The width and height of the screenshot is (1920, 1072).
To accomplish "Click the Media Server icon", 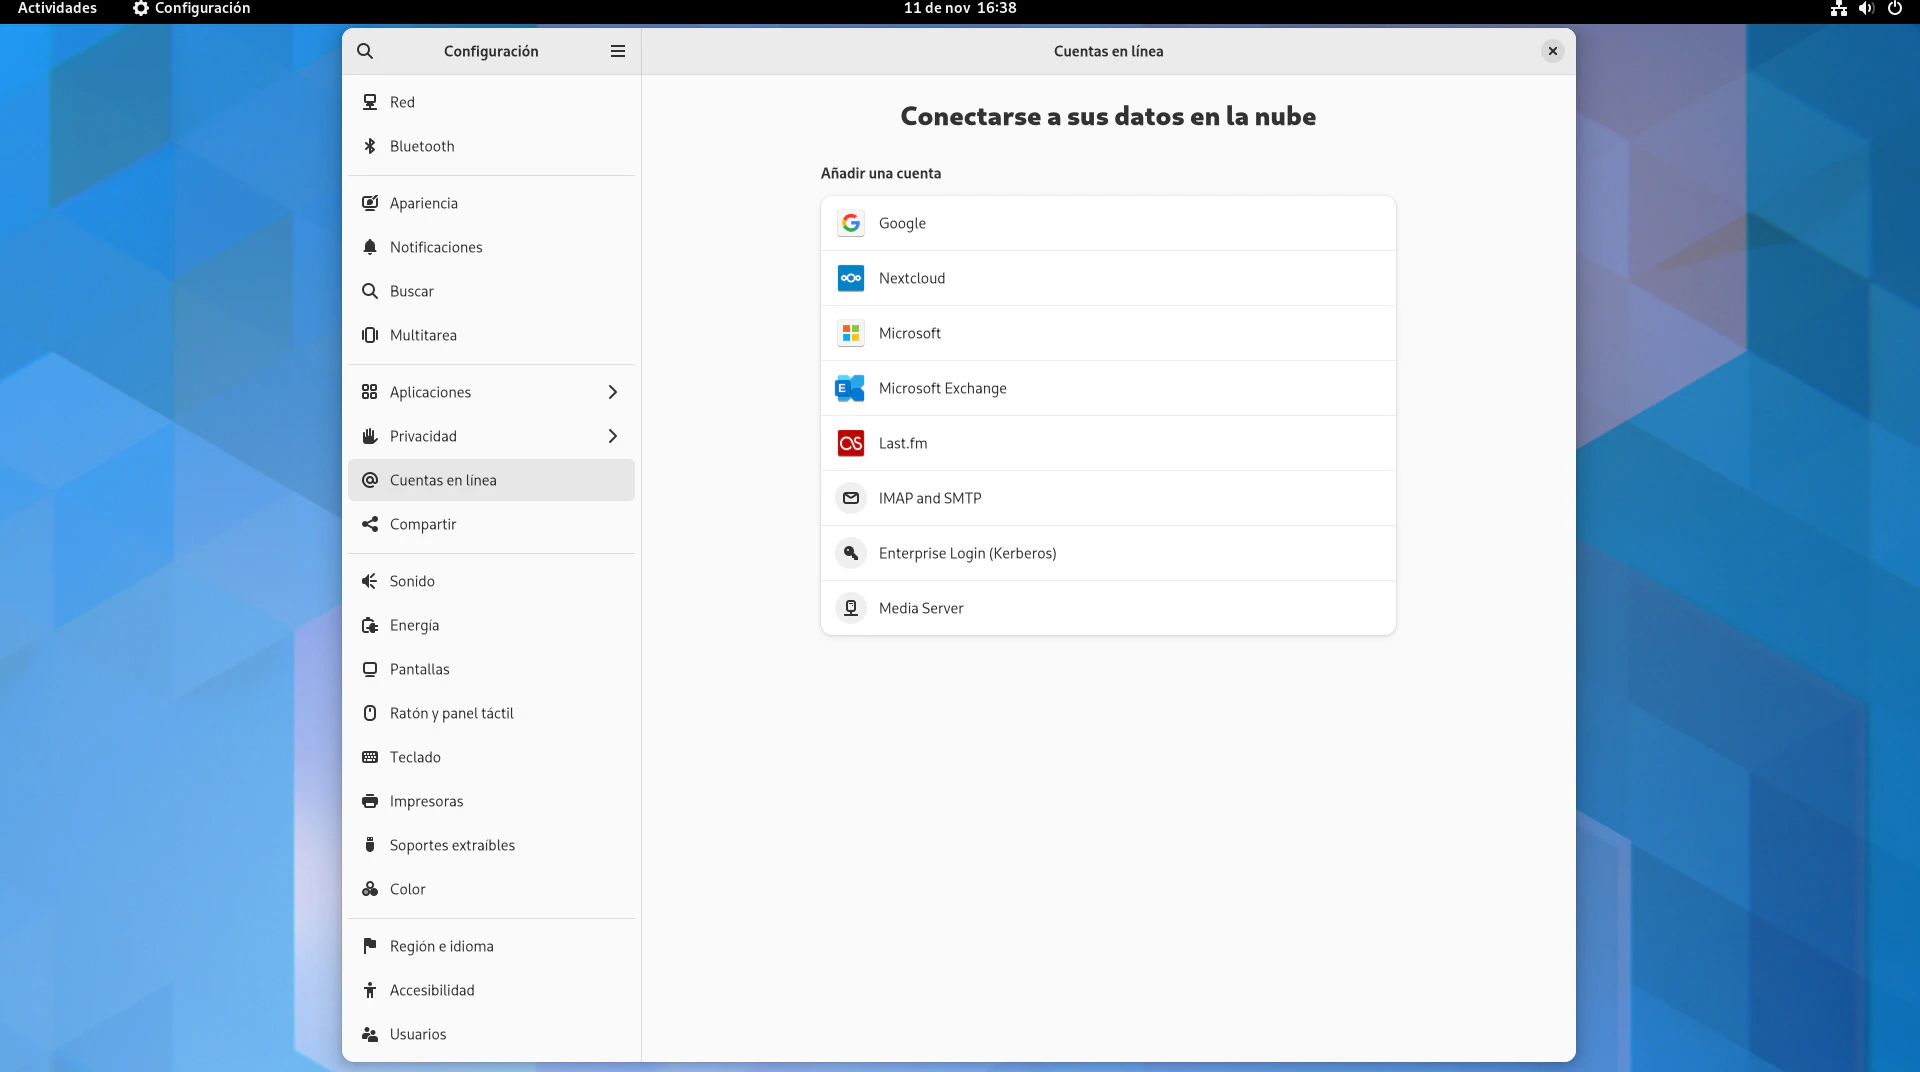I will 851,608.
